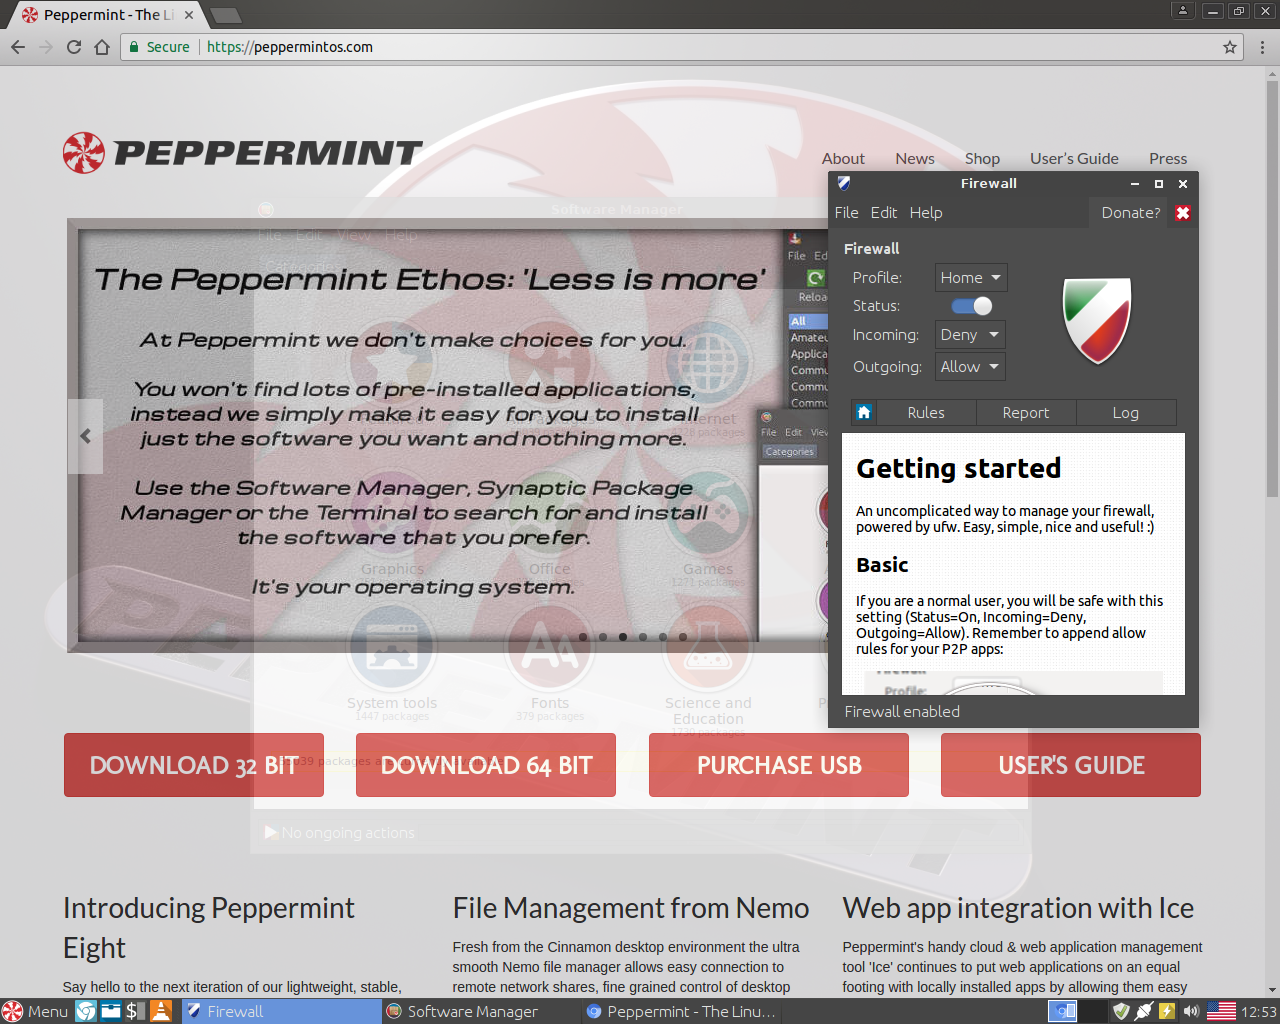
Task: Open the Firewall Help menu
Action: (926, 213)
